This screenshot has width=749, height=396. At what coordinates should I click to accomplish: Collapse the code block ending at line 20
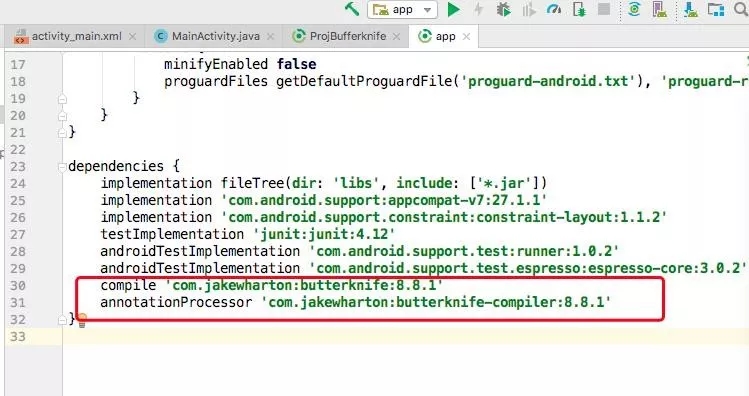coord(62,116)
